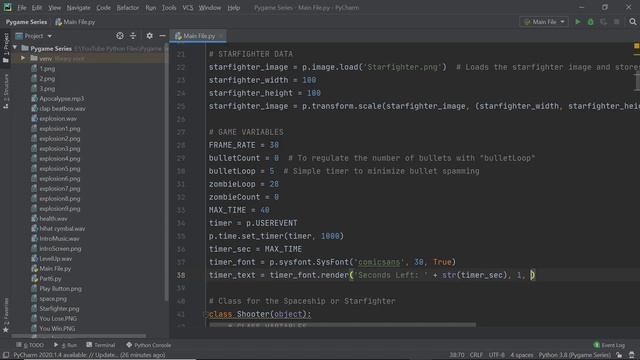640x360 pixels.
Task: Open the Navigate menu
Action: 78,7
